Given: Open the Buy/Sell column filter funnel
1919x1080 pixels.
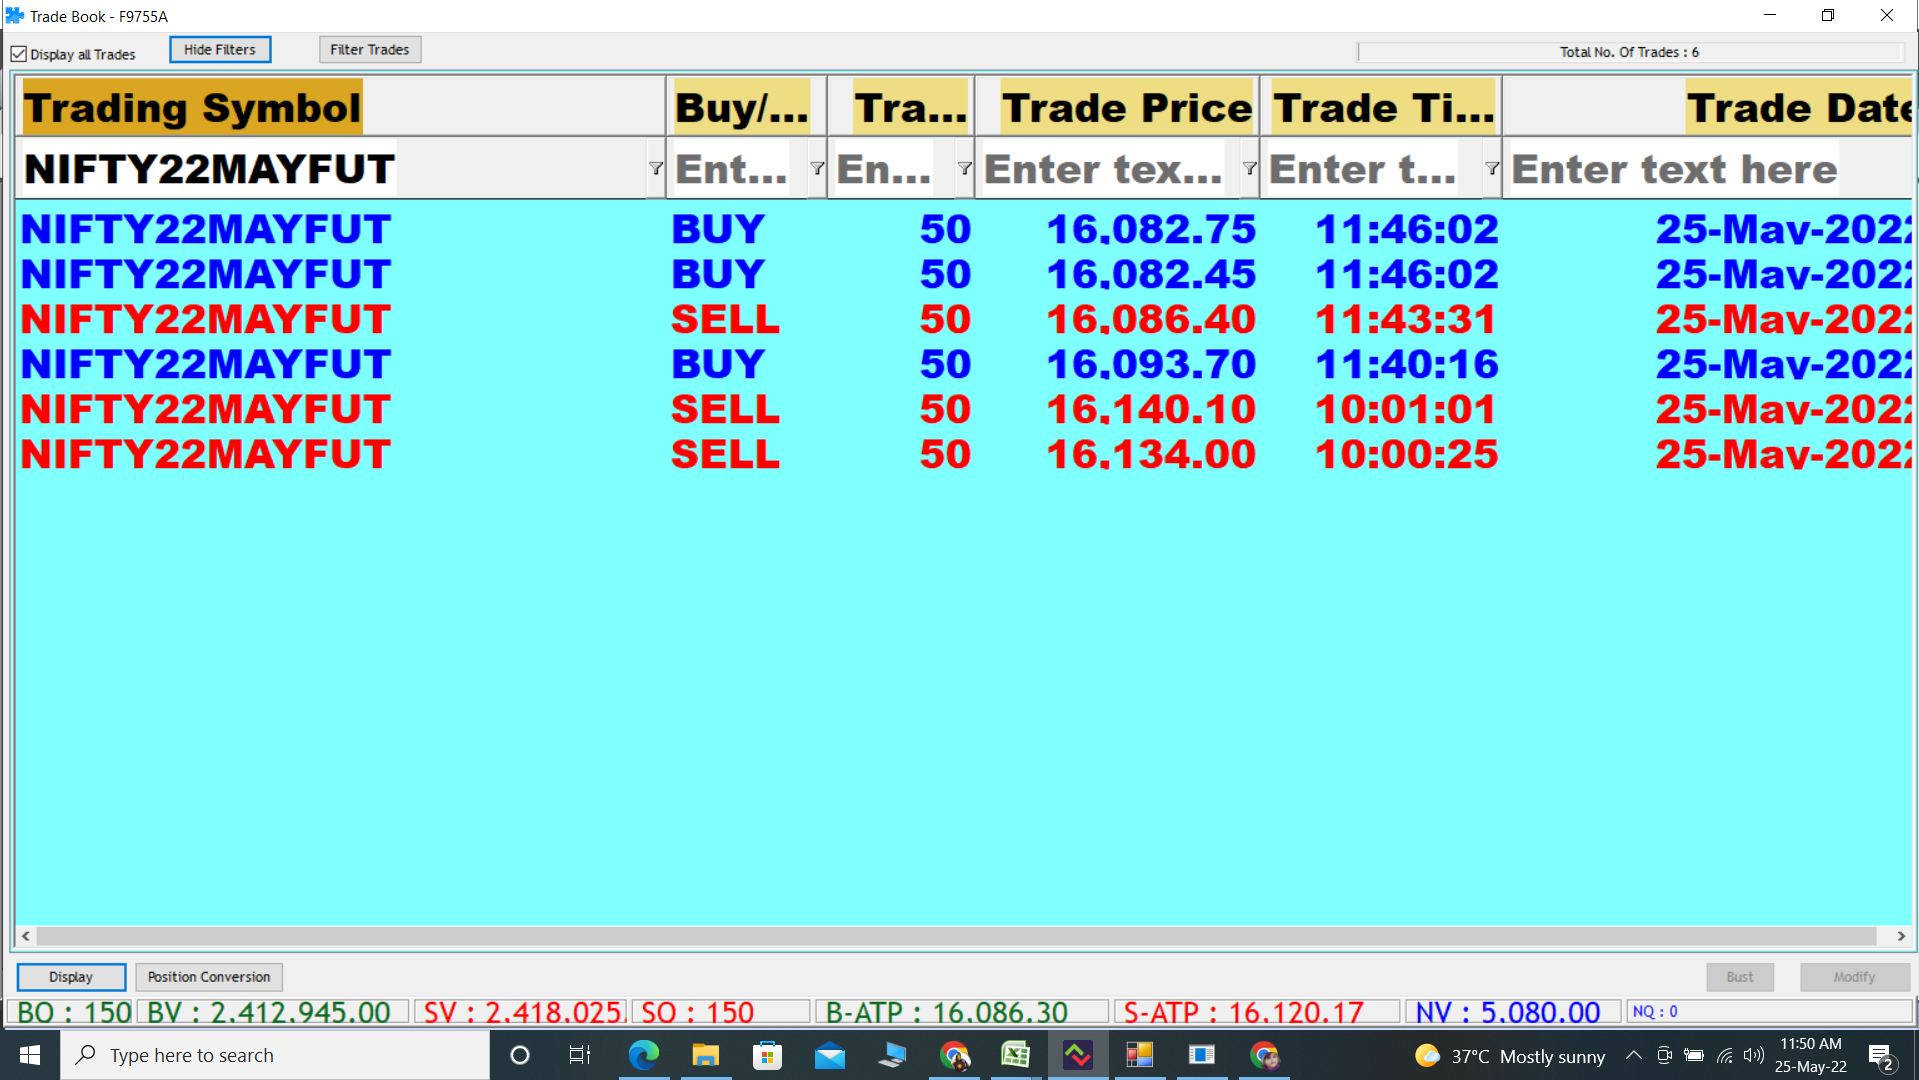Looking at the screenshot, I should tap(817, 168).
